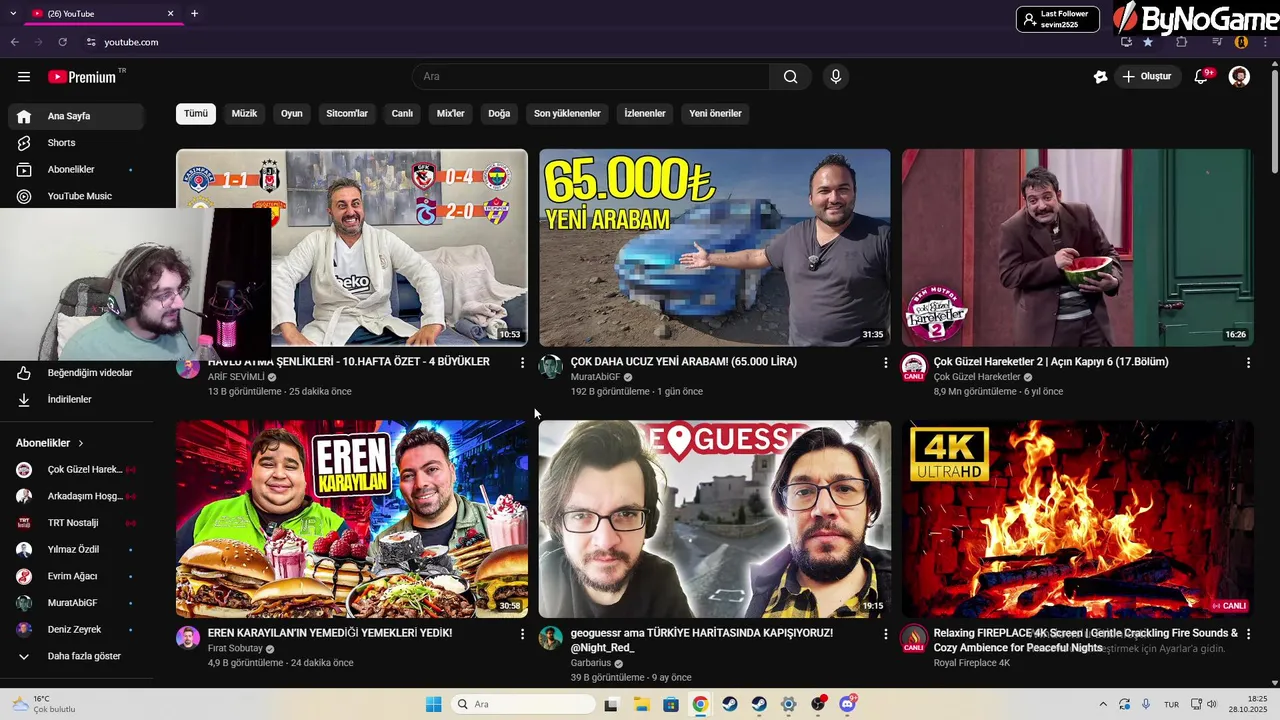Start voice search with microphone icon
Screen dimensions: 1280x720
[836, 77]
